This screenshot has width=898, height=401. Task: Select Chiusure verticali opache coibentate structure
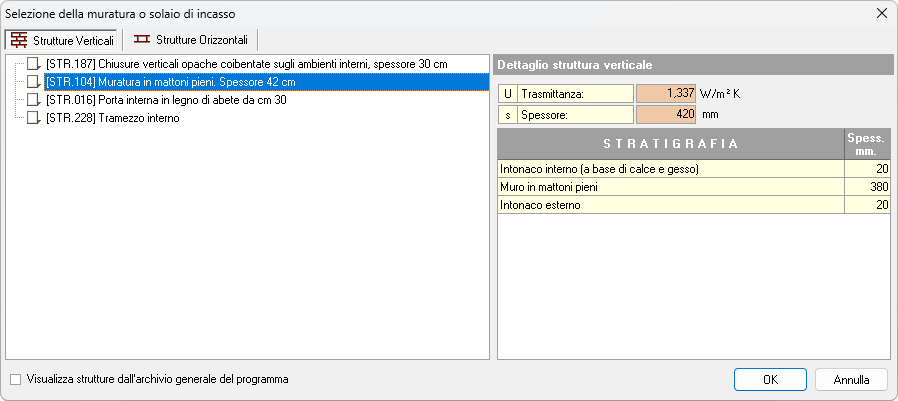(246, 64)
